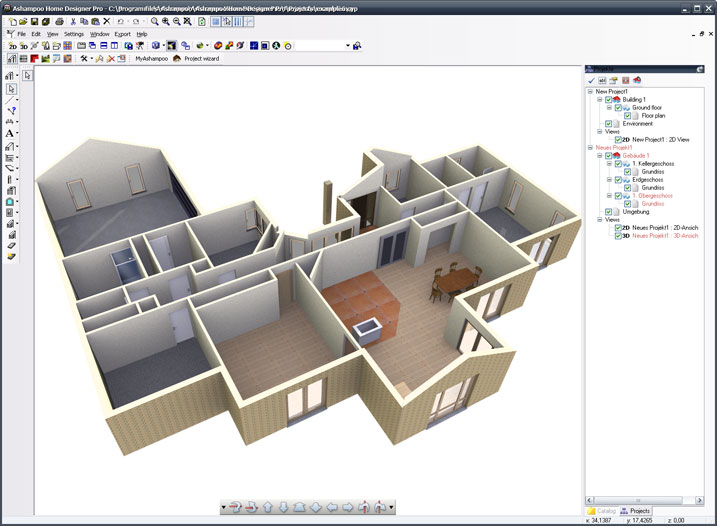Click the Project wizard button

203,59
